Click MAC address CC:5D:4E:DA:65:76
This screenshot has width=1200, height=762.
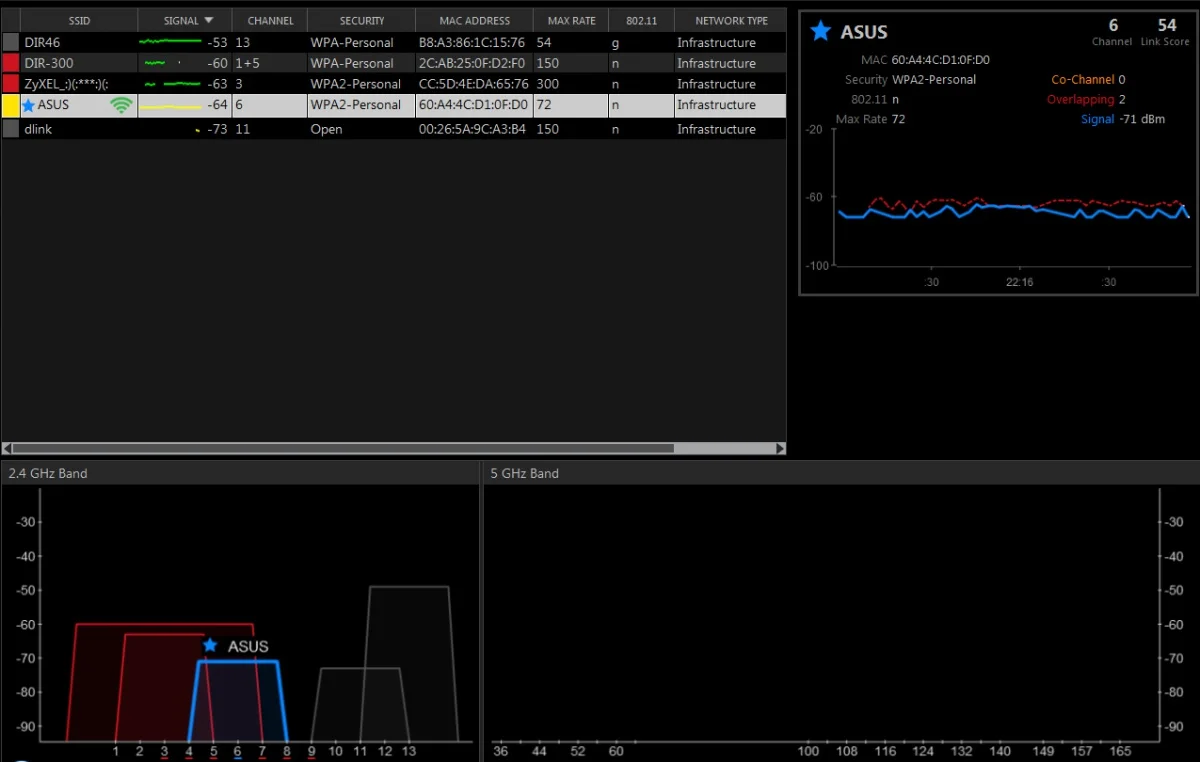[473, 84]
